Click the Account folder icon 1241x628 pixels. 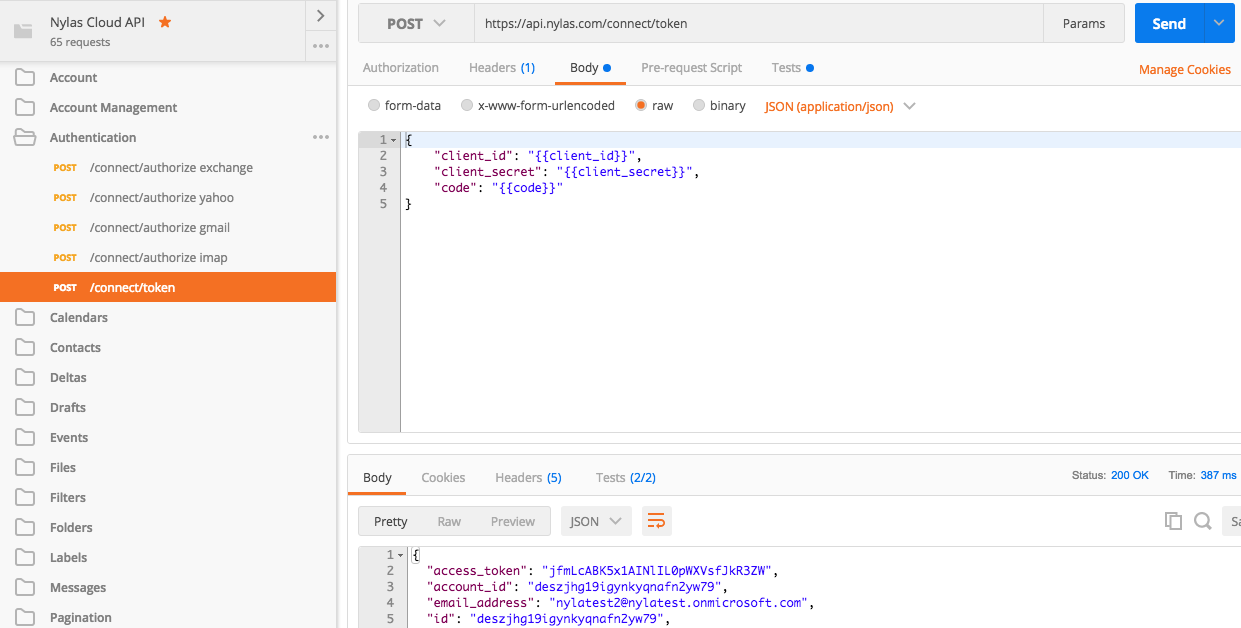(x=25, y=77)
